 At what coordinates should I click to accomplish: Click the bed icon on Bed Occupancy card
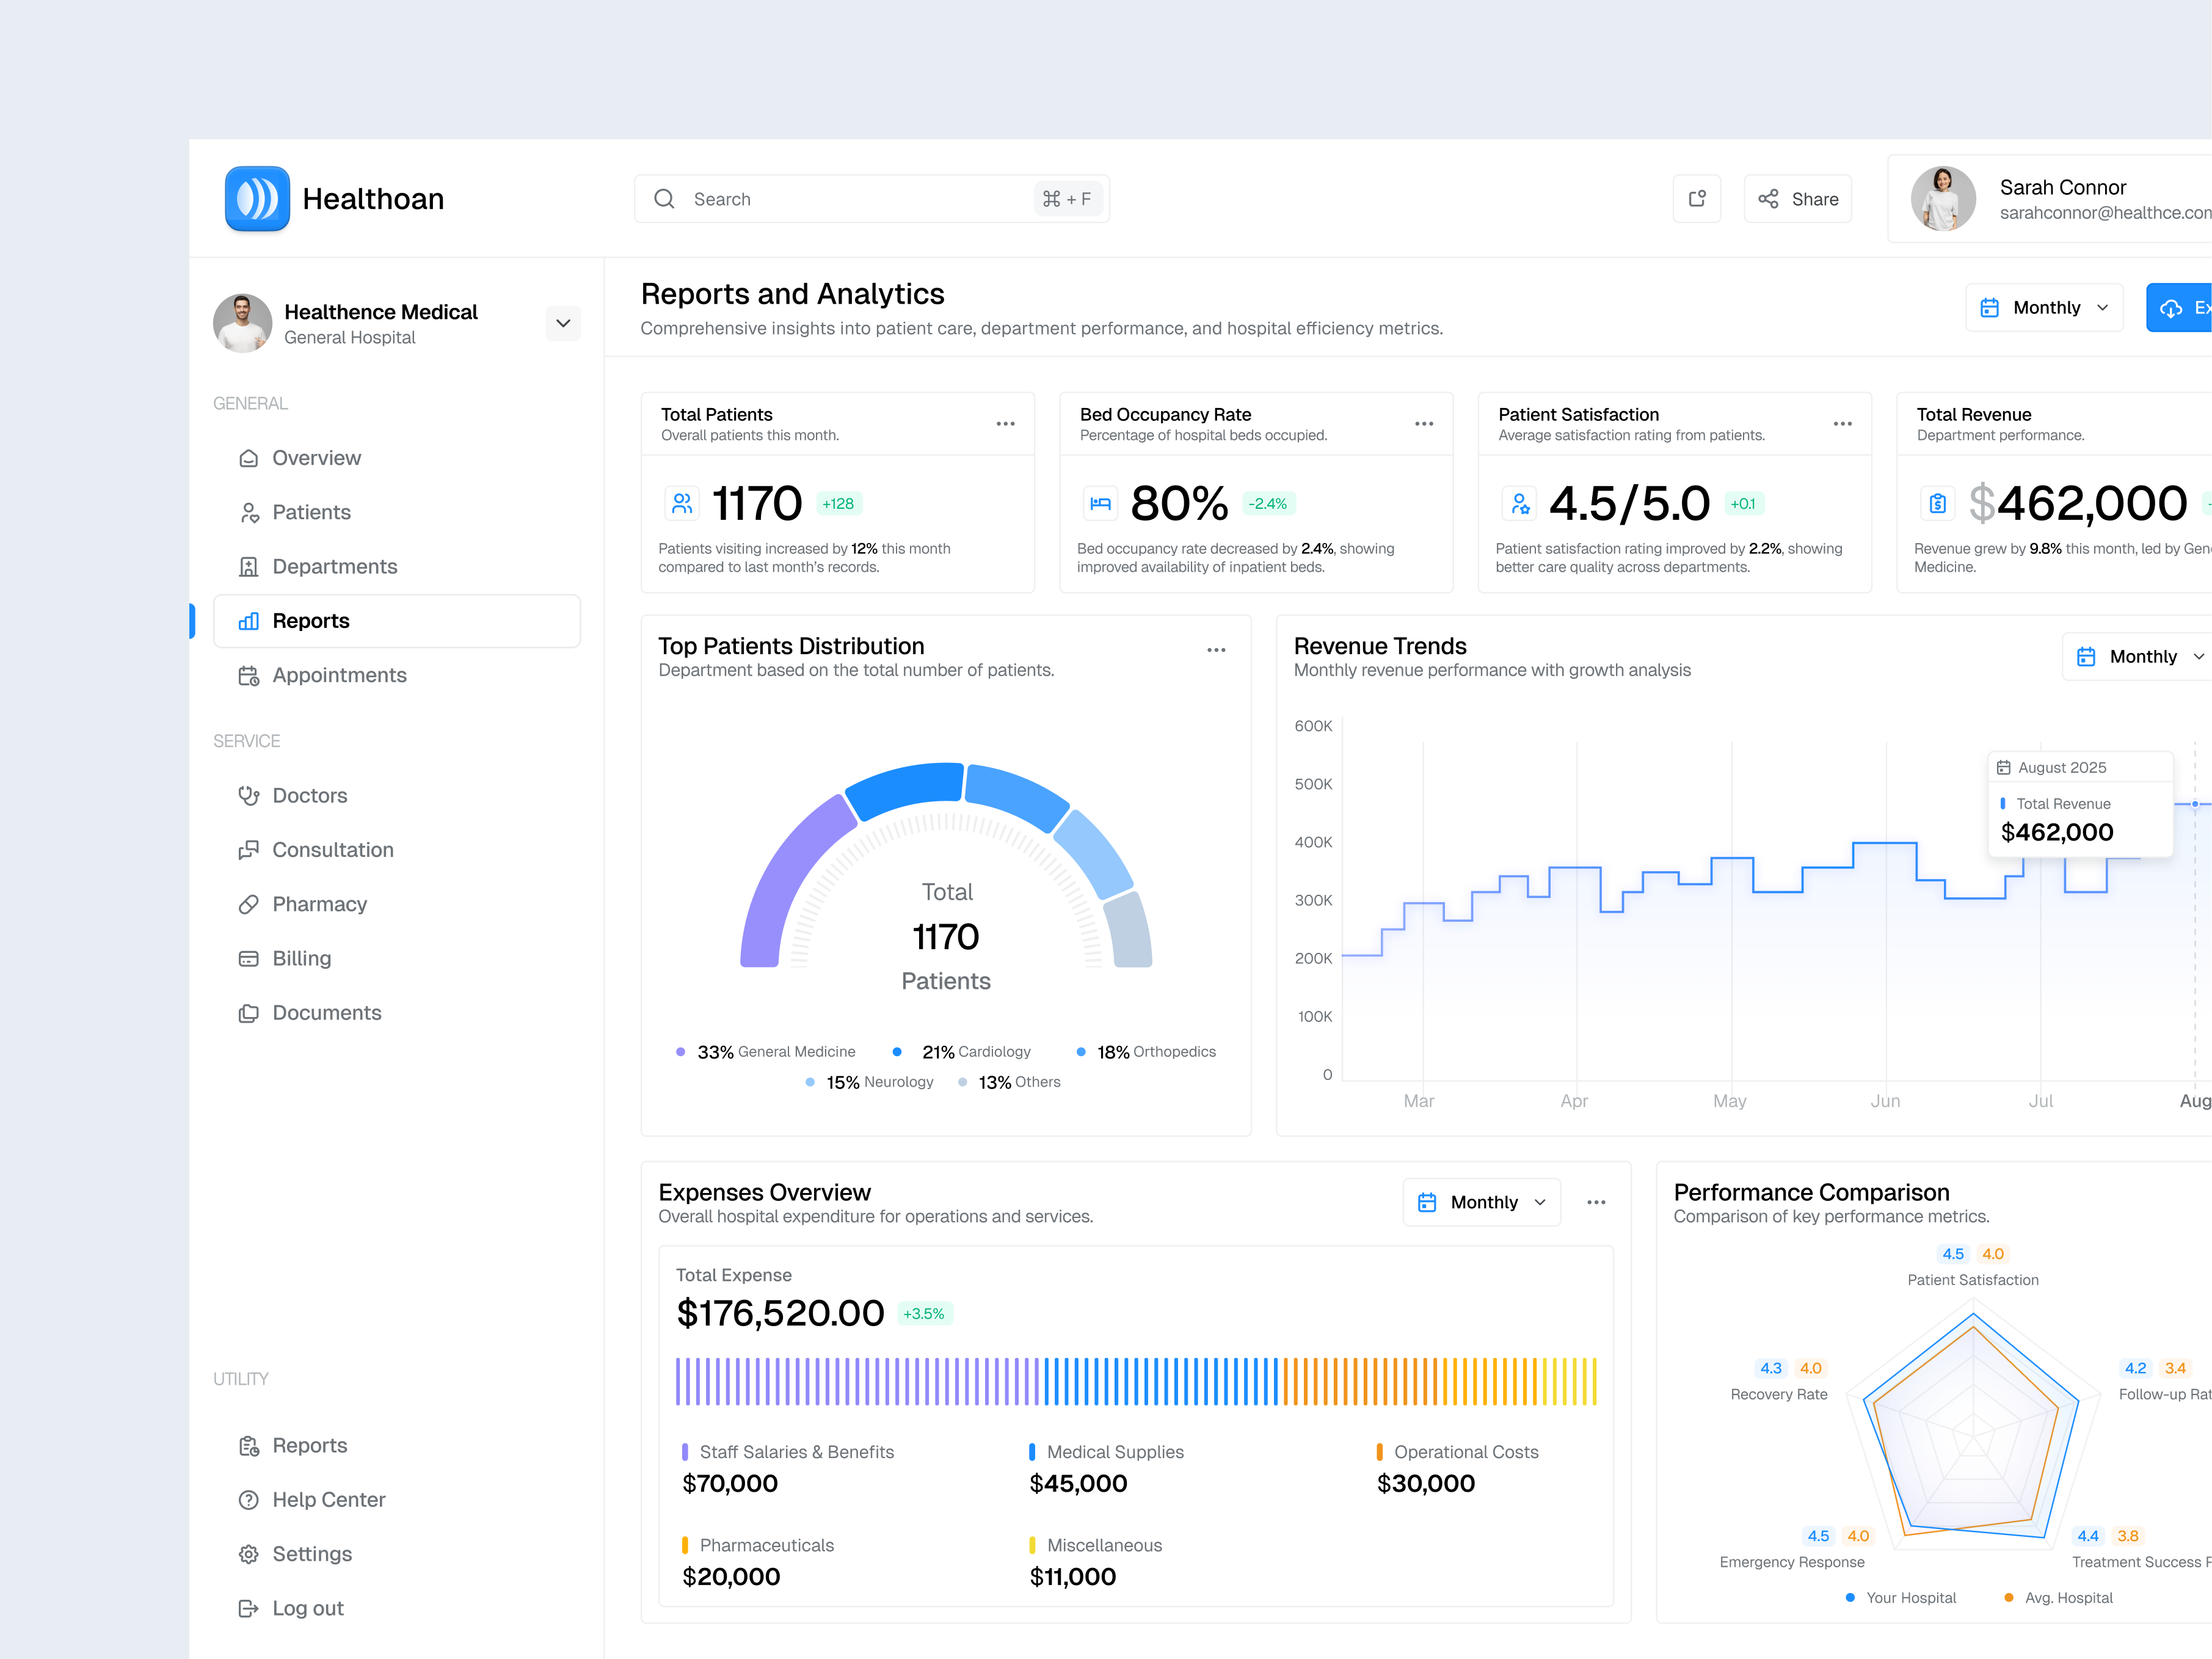point(1100,503)
